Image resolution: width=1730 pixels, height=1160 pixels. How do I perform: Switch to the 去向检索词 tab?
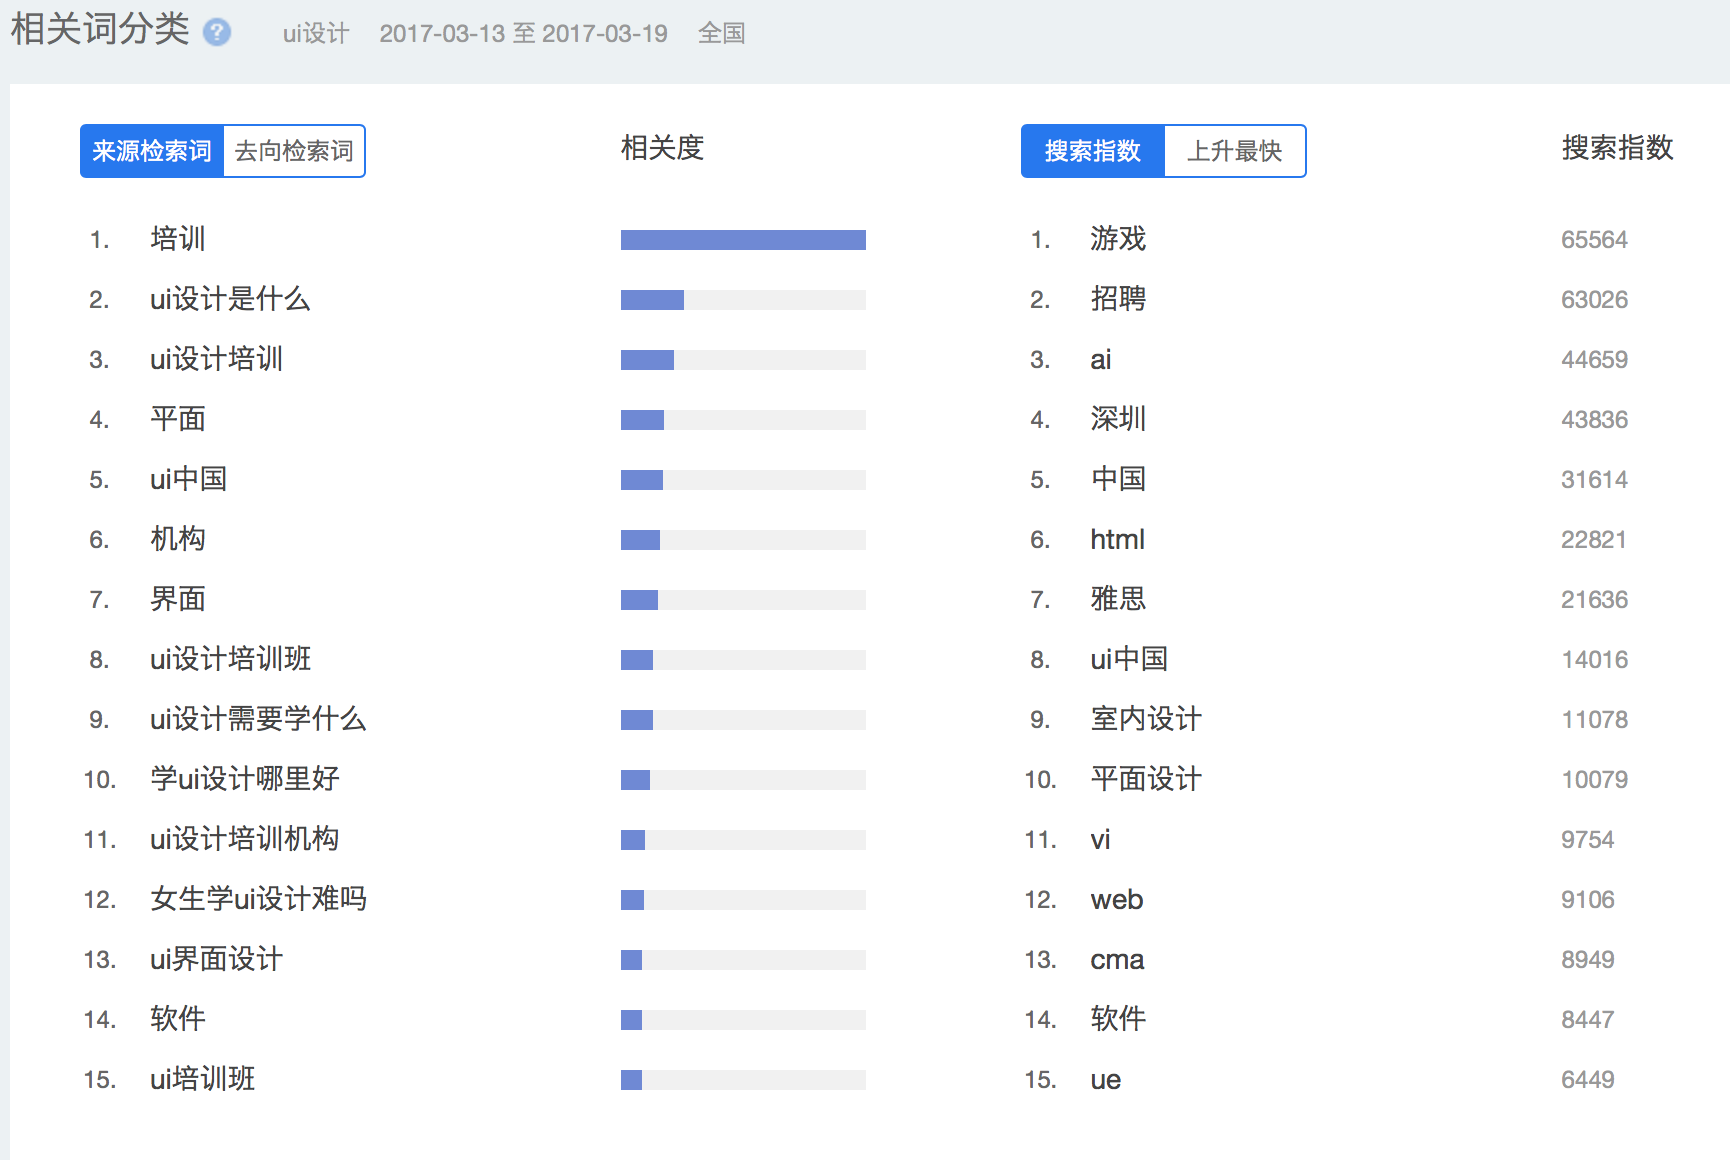click(294, 151)
